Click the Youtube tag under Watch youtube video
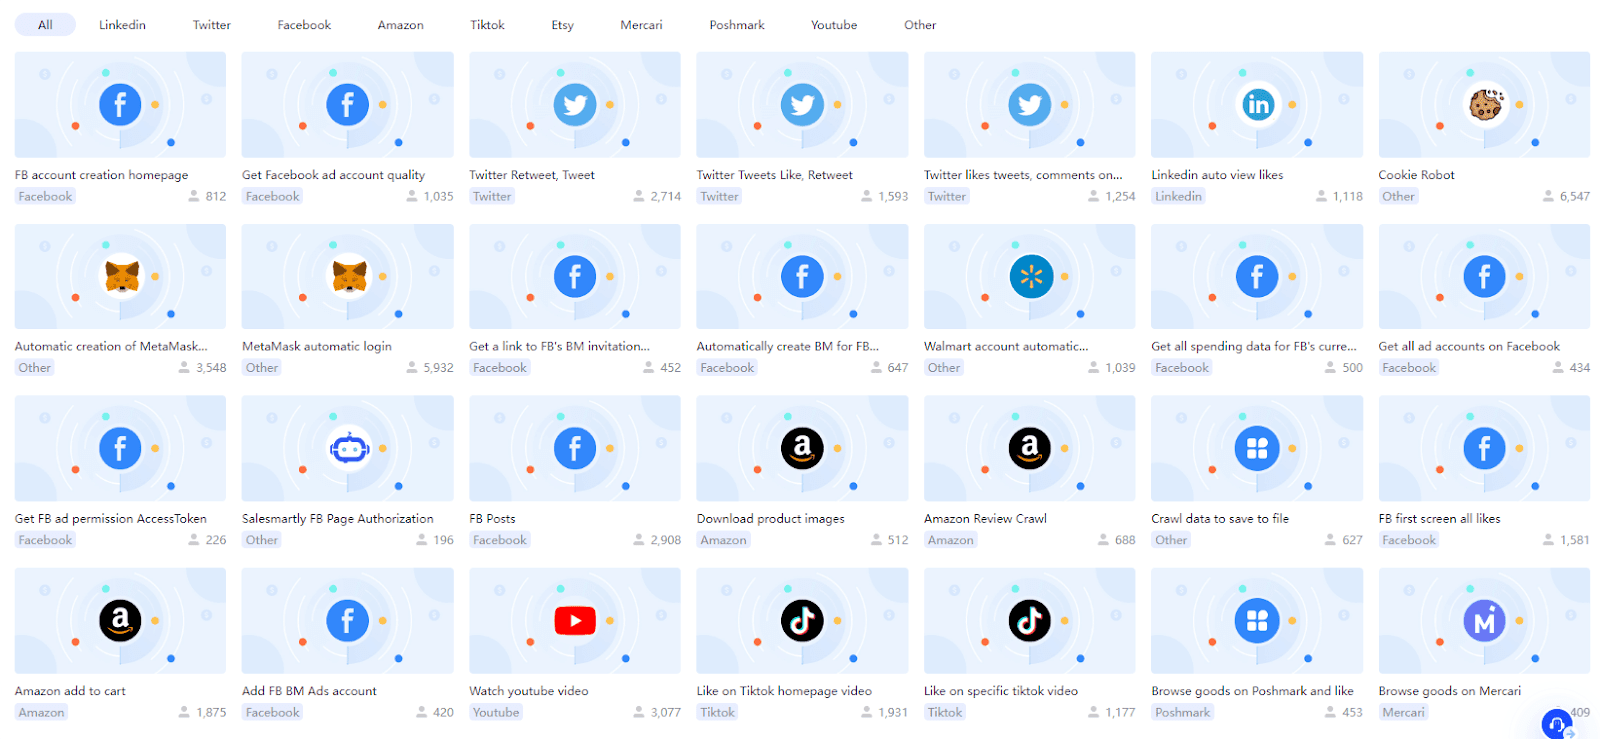 (x=496, y=713)
